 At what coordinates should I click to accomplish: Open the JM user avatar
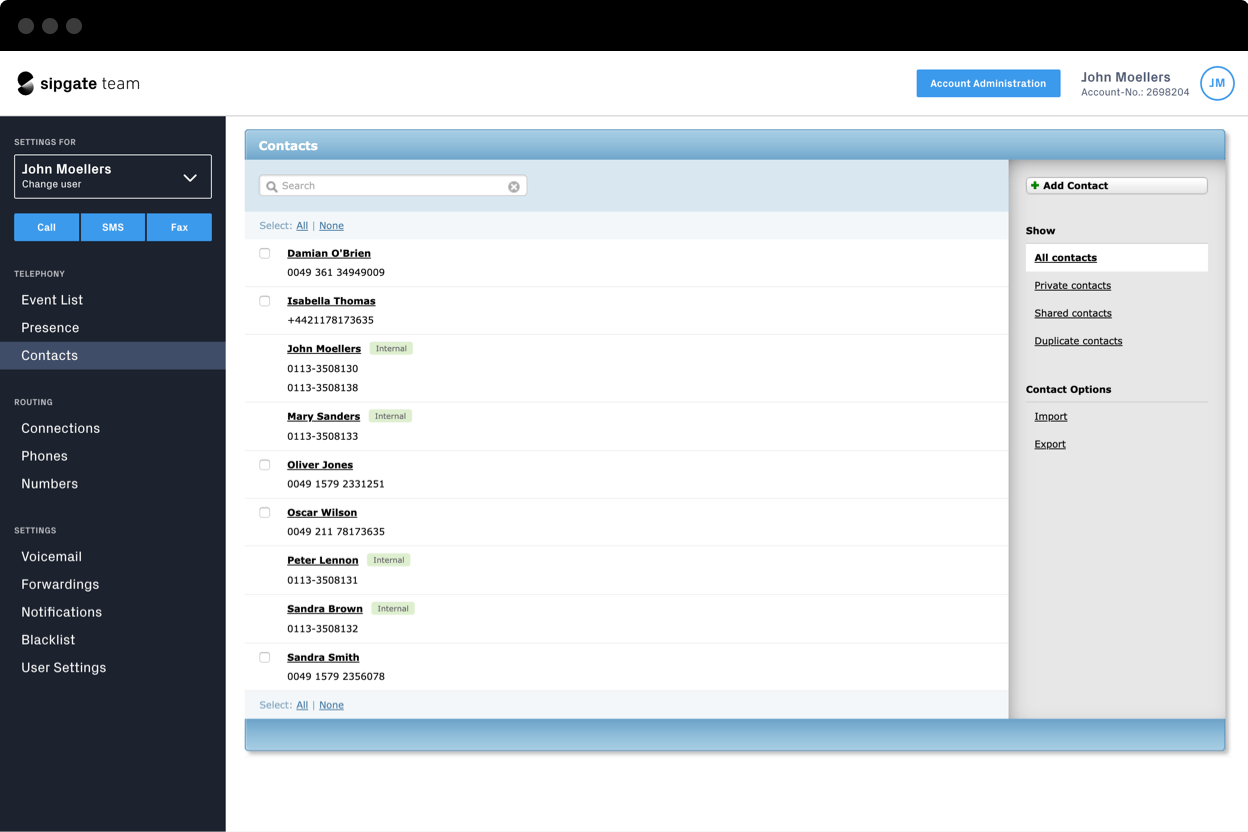tap(1217, 84)
